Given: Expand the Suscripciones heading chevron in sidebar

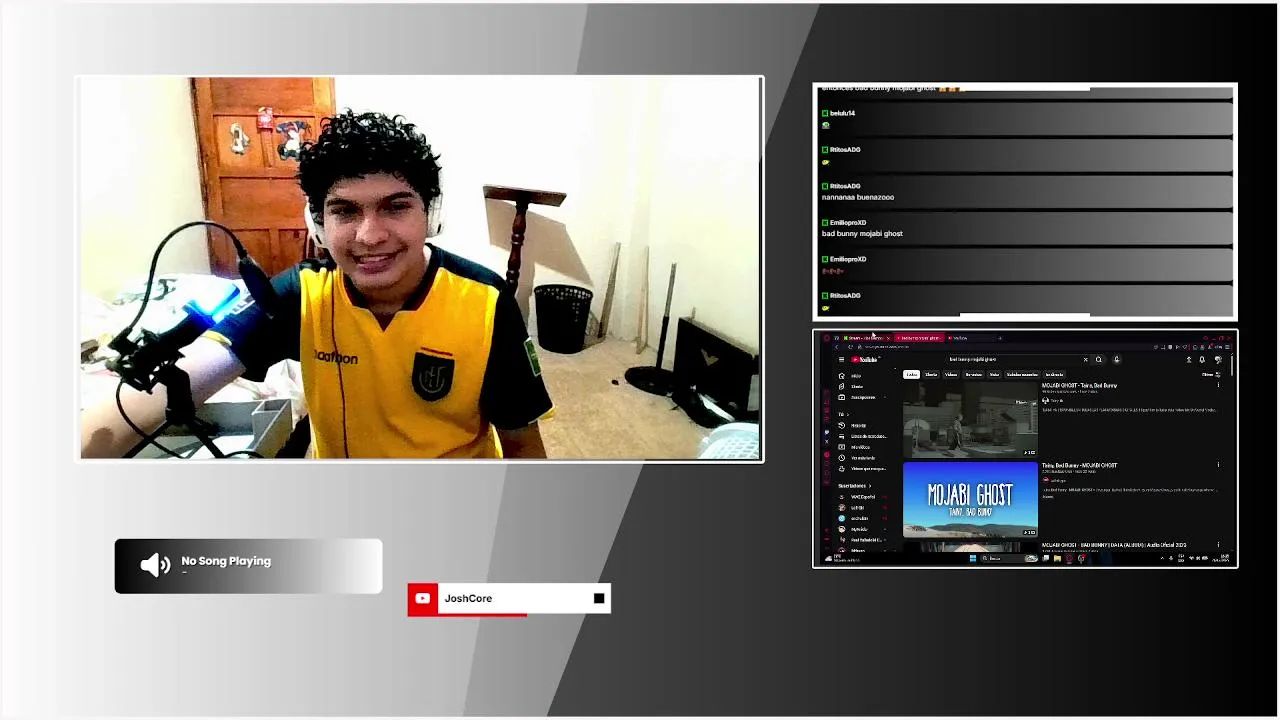Looking at the screenshot, I should pyautogui.click(x=870, y=486).
